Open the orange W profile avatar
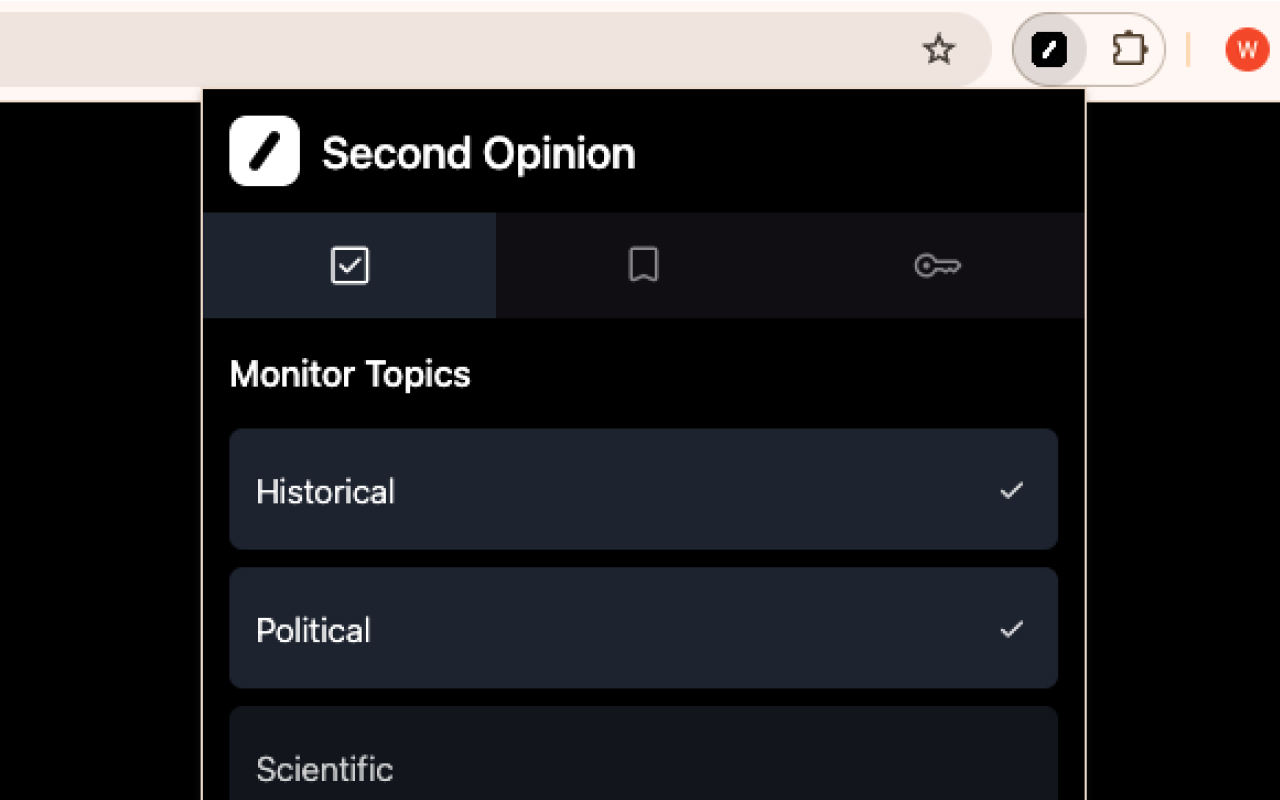This screenshot has height=800, width=1280. click(x=1247, y=49)
